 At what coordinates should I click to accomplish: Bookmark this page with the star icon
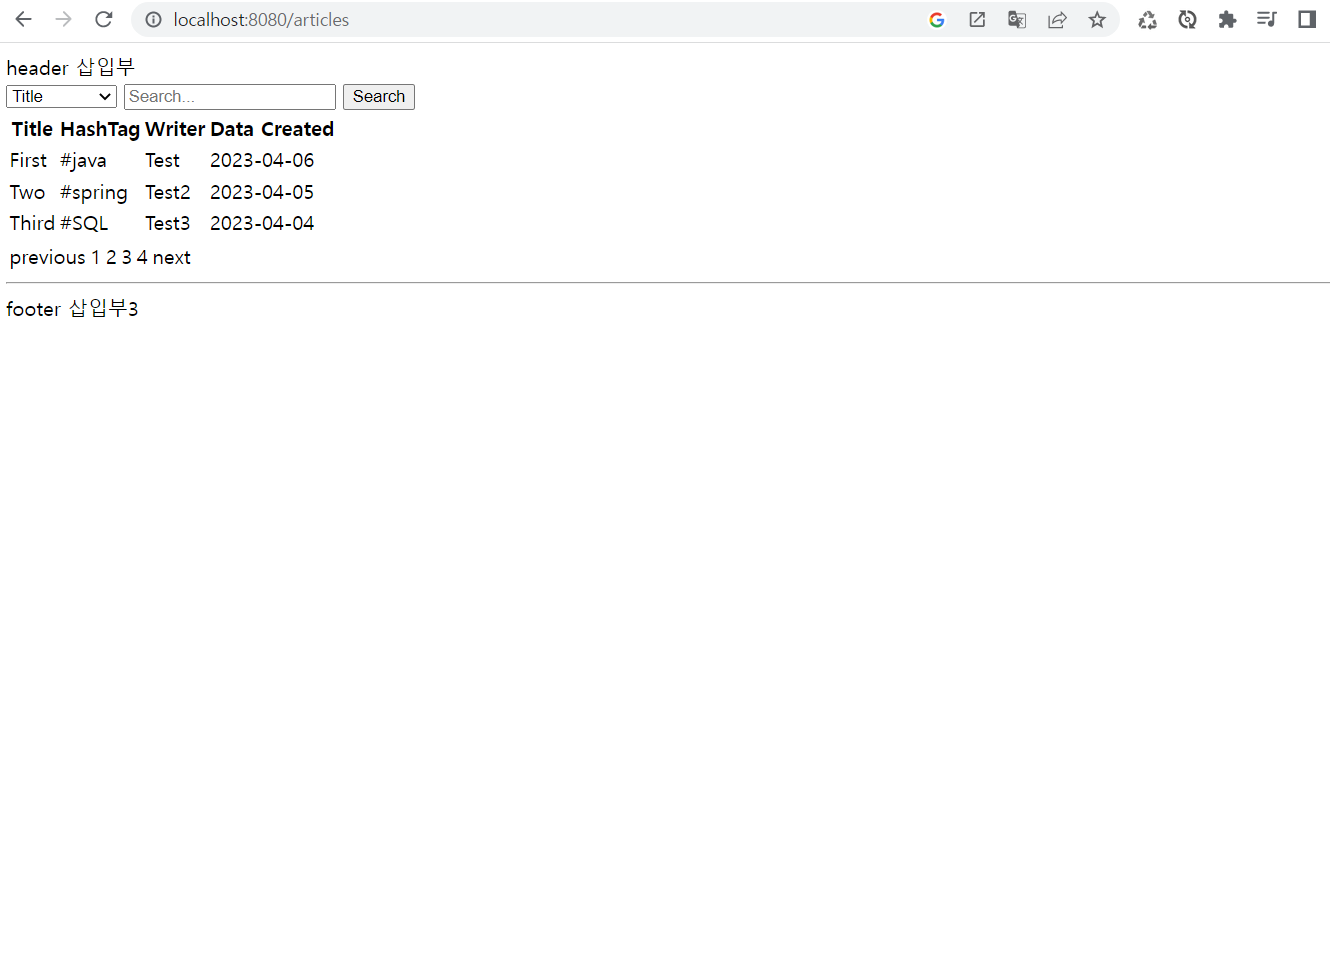tap(1097, 20)
